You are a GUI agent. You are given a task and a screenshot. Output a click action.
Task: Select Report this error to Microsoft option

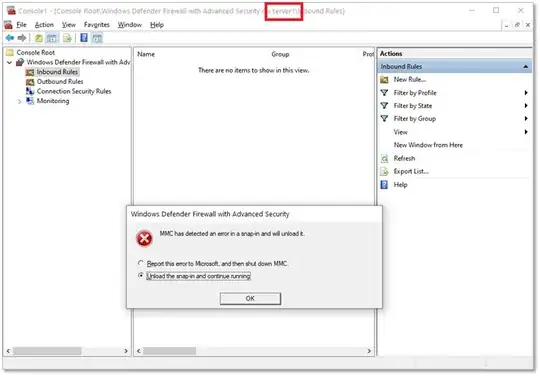click(213, 264)
